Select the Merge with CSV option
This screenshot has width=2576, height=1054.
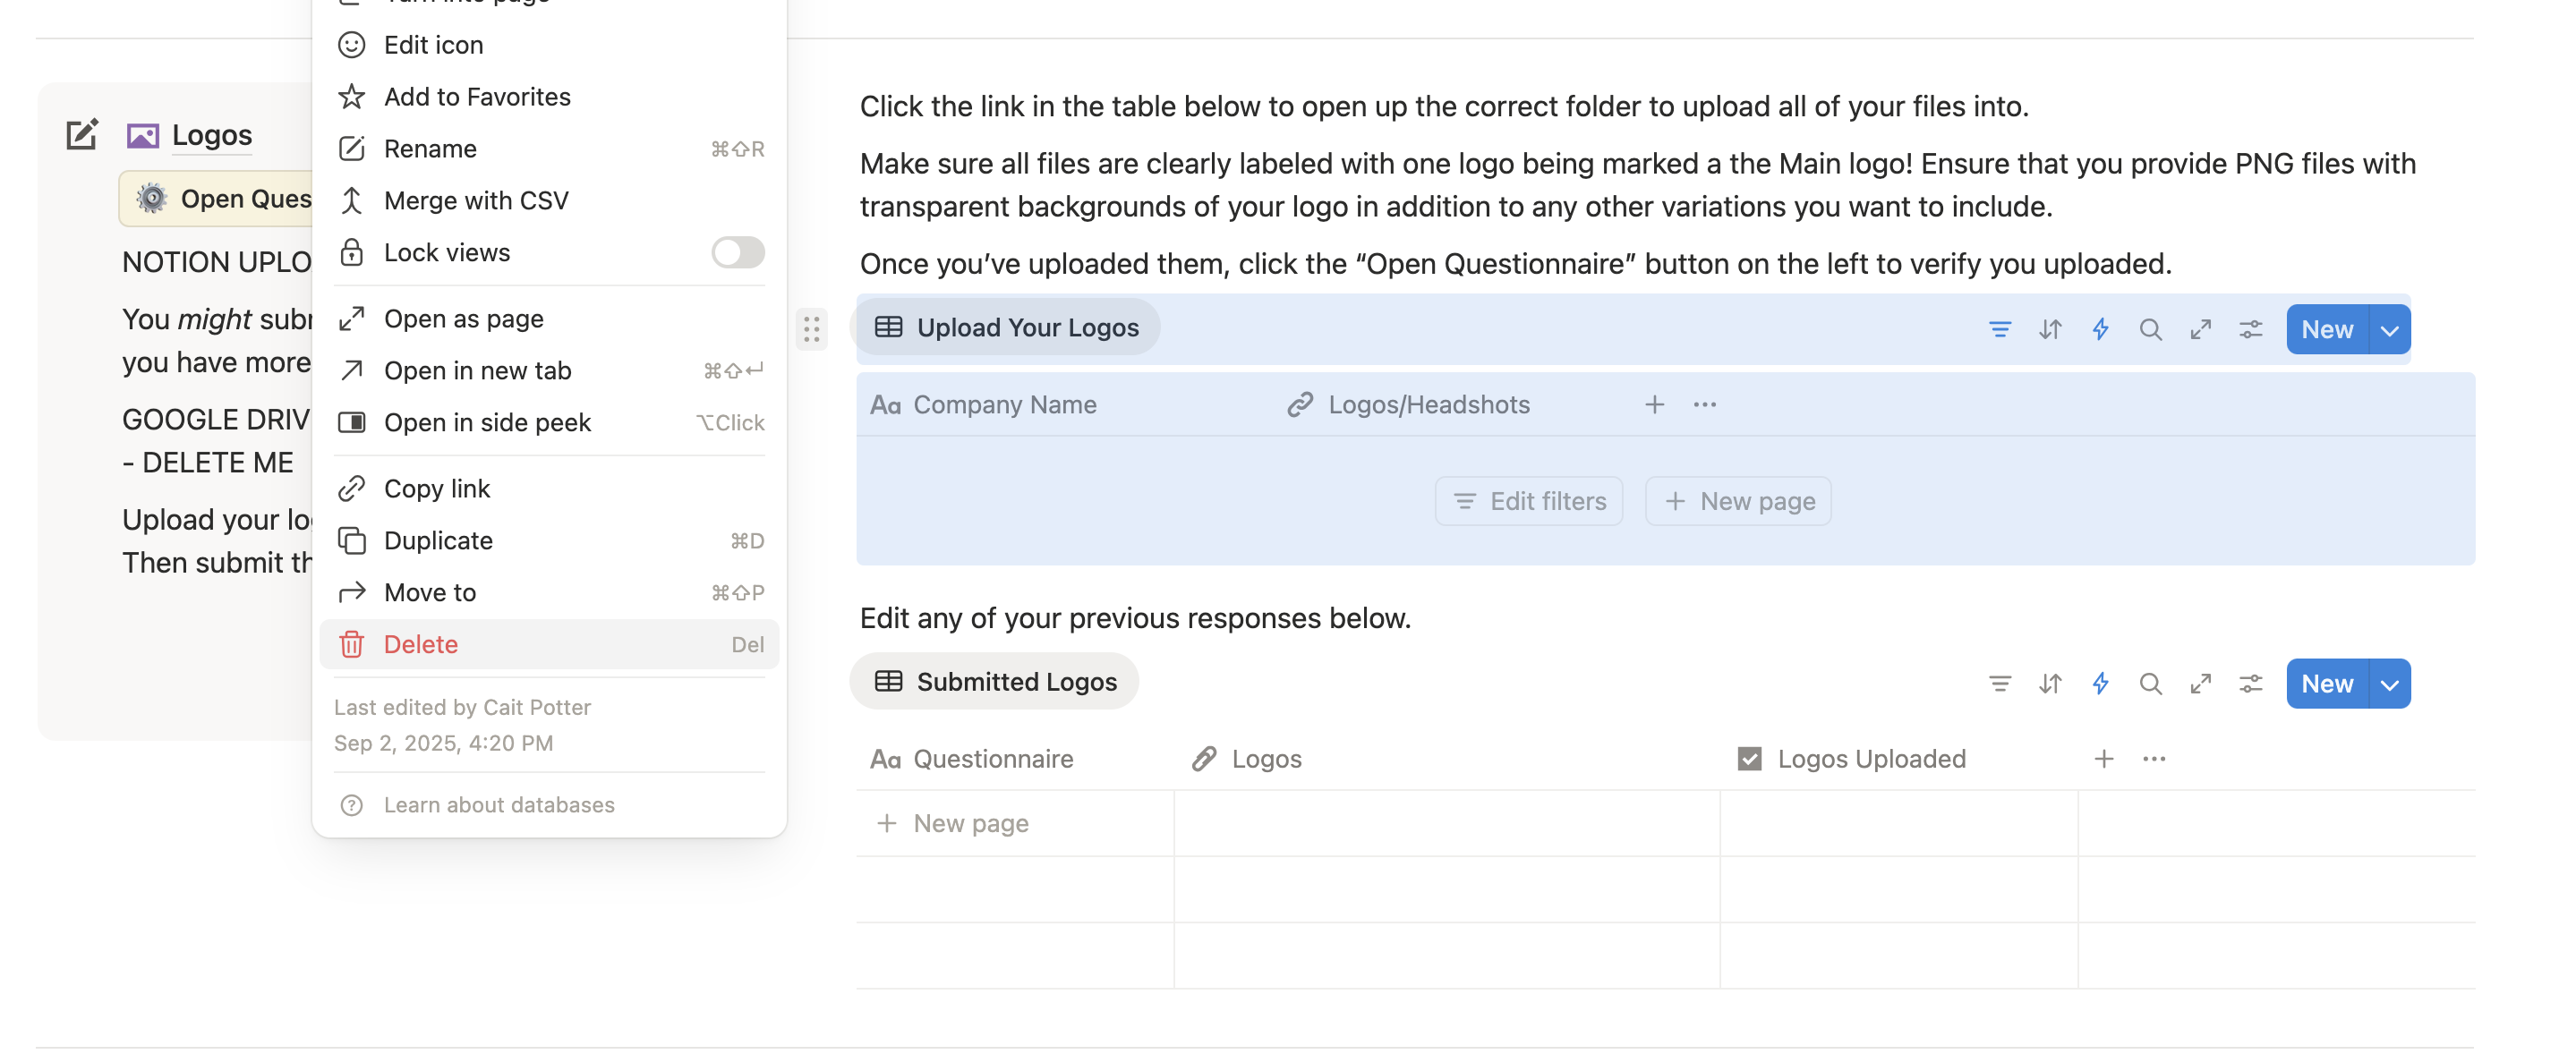point(475,200)
